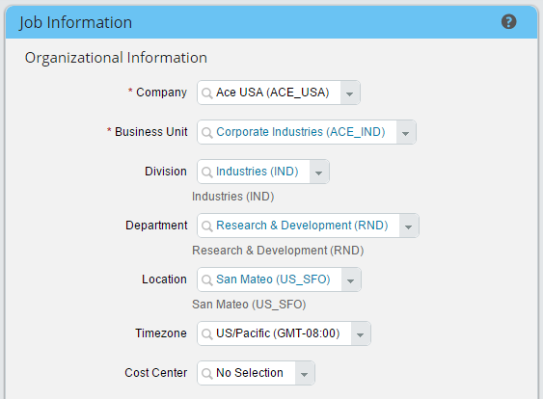This screenshot has width=543, height=399.
Task: Click the Research & Development (RND) field value
Action: 302,225
